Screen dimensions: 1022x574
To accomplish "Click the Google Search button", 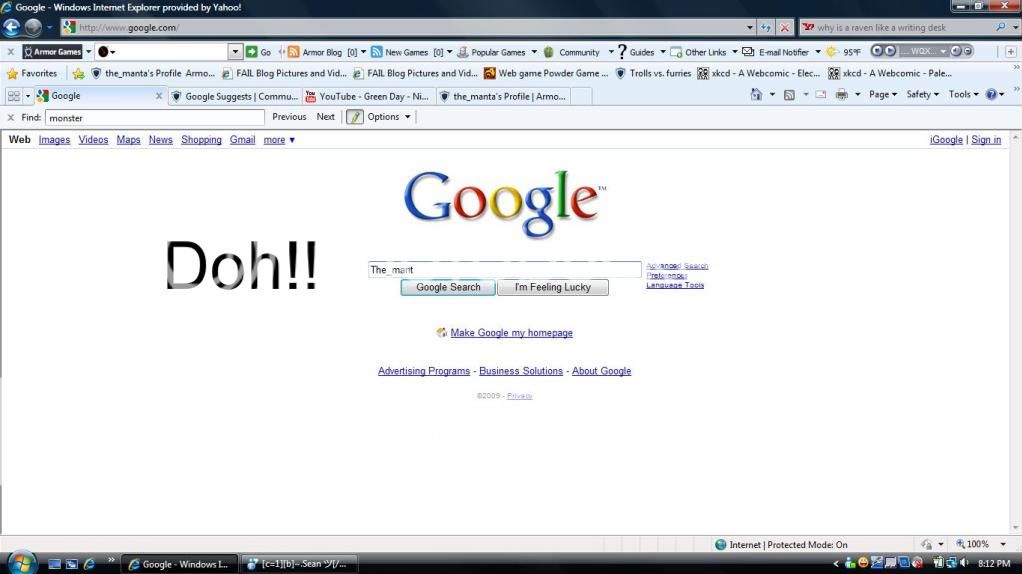I will (448, 287).
